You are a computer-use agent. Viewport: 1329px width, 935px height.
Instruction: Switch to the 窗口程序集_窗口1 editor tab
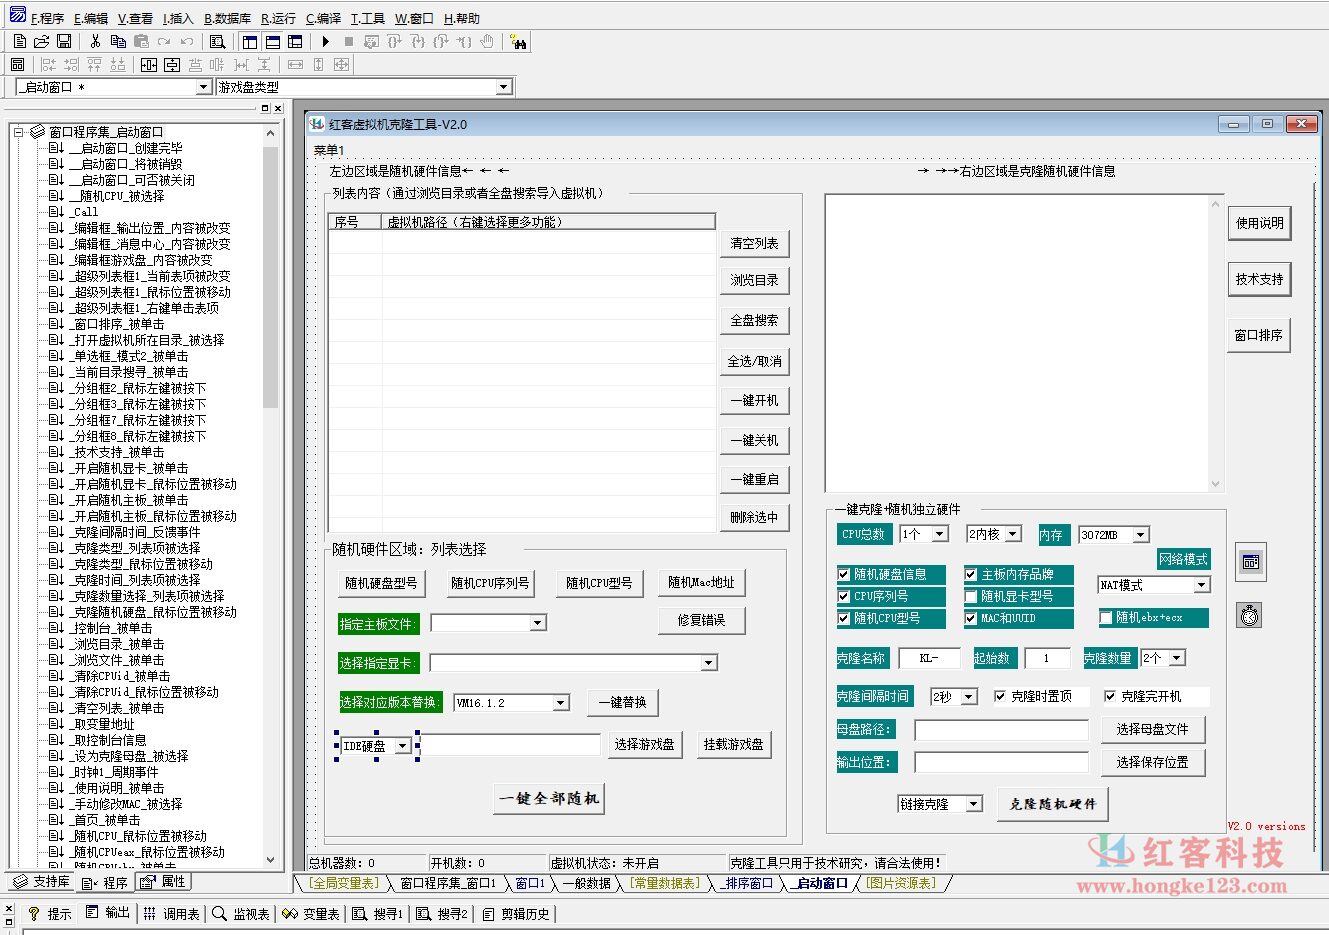[447, 884]
